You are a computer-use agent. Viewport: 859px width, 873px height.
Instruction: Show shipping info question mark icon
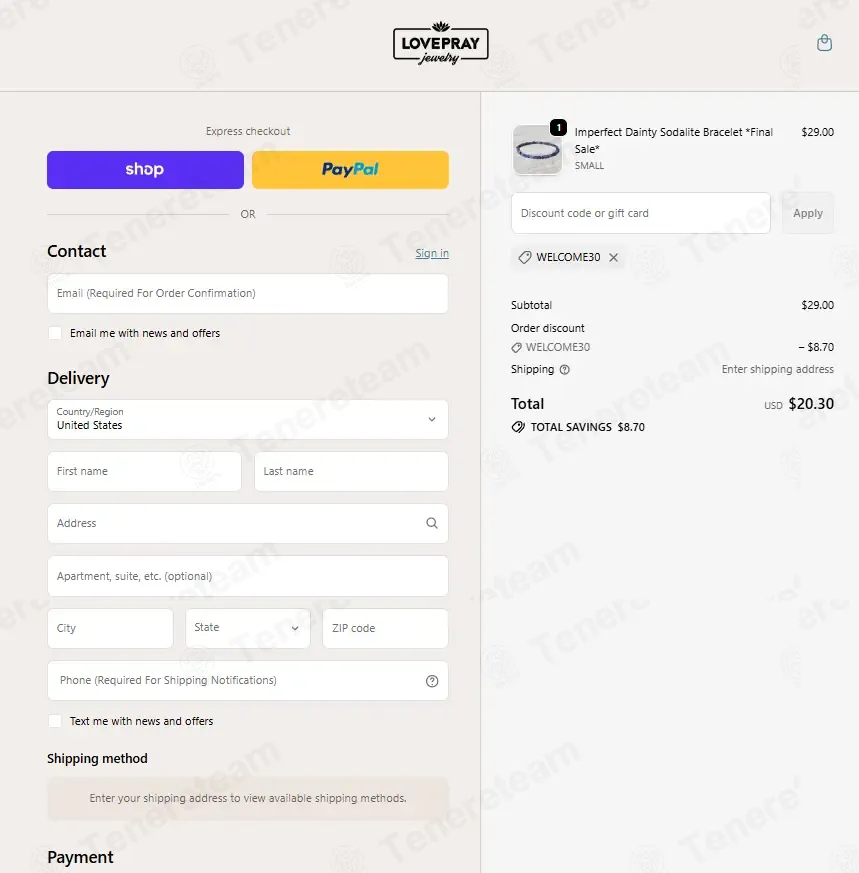tap(565, 370)
